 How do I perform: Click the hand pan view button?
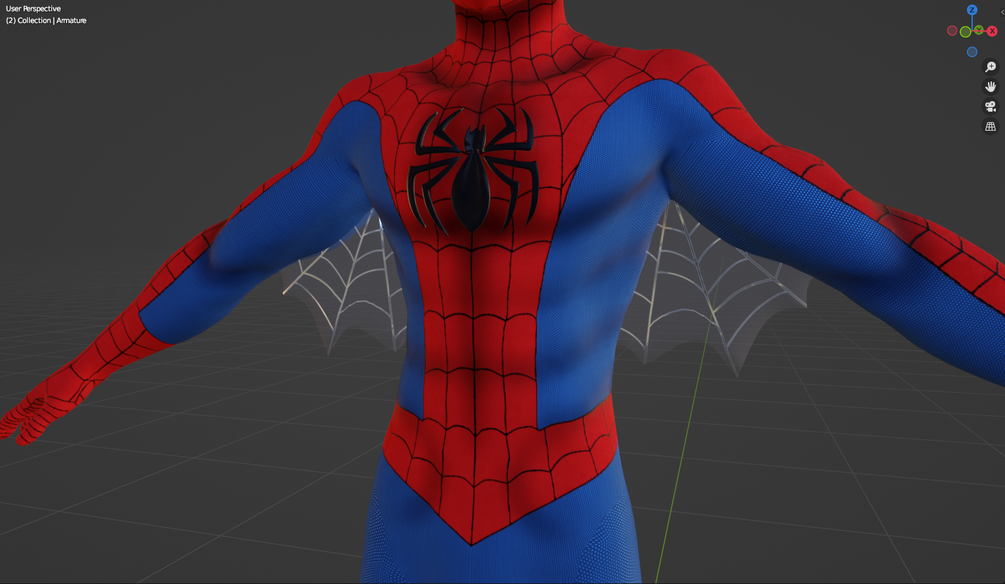tap(990, 87)
